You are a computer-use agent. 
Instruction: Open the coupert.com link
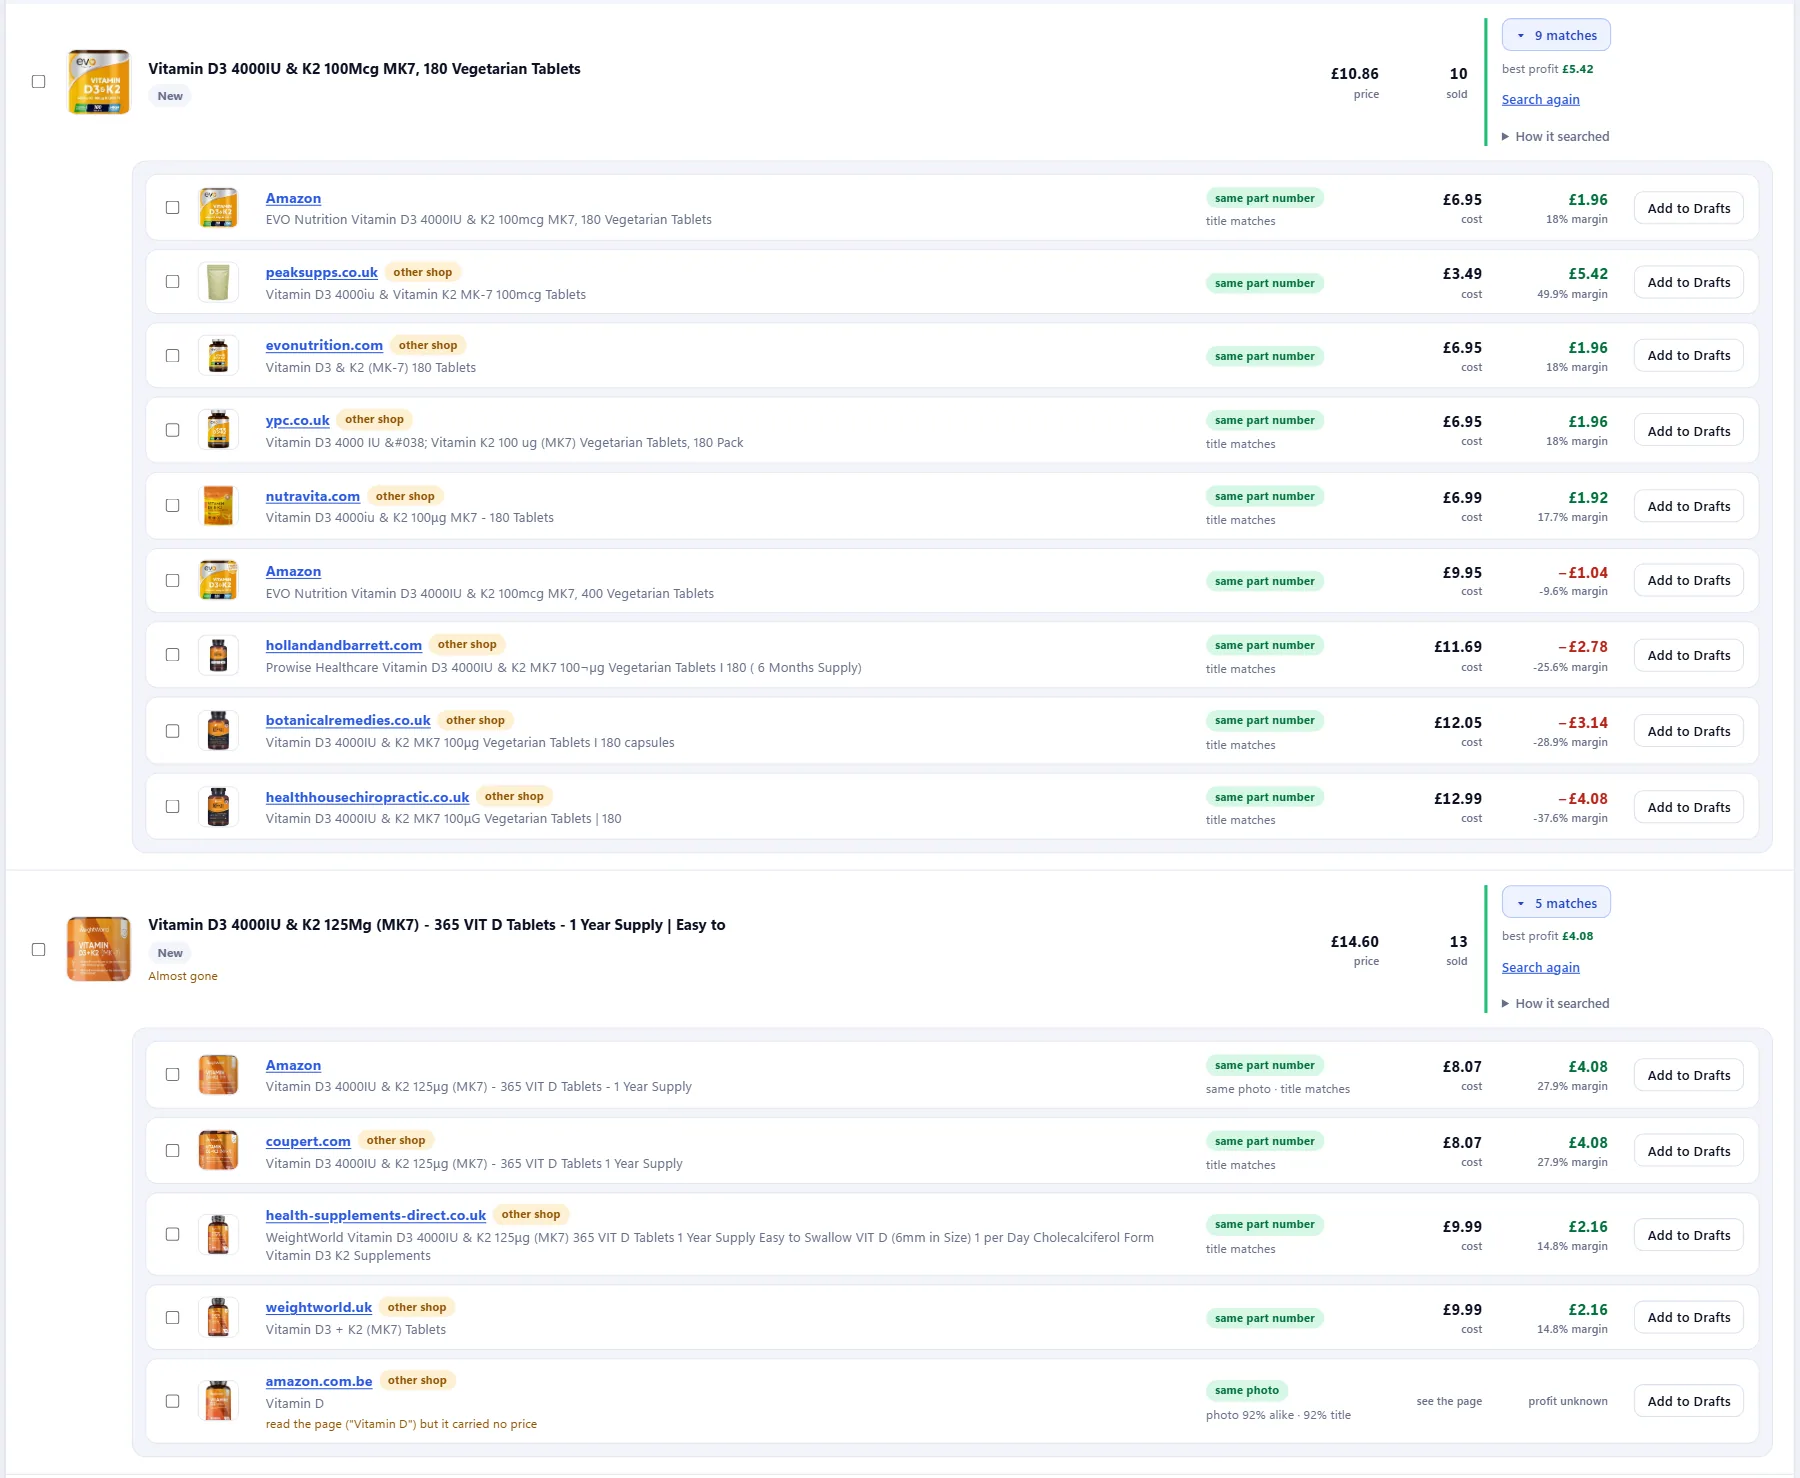click(308, 1141)
